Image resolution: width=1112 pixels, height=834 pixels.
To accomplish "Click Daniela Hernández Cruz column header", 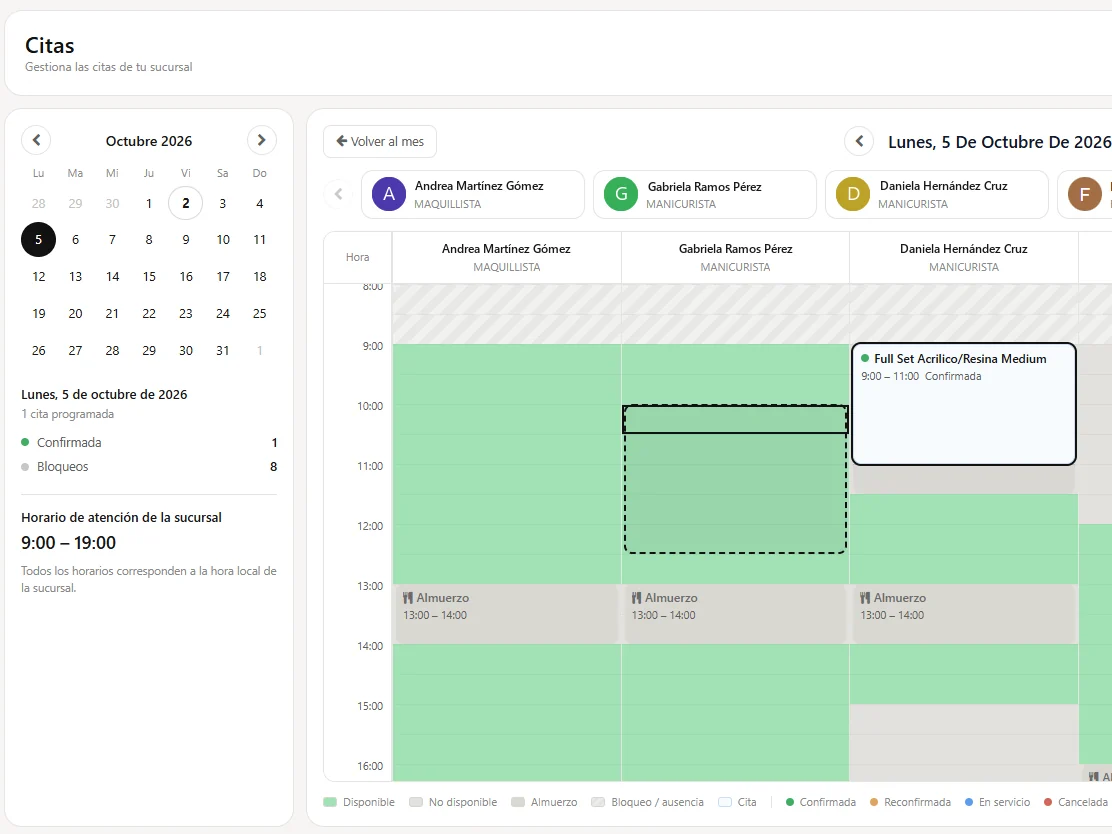I will 964,257.
